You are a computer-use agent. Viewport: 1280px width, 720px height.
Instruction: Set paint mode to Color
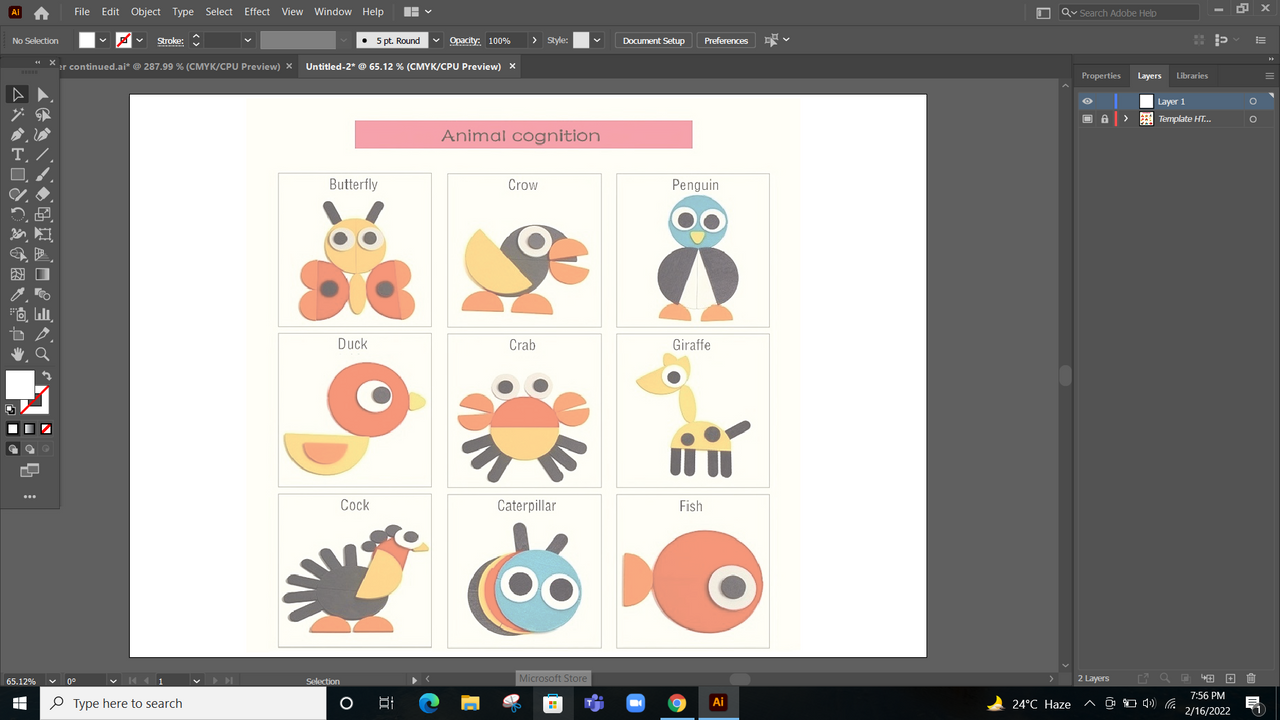coord(13,429)
